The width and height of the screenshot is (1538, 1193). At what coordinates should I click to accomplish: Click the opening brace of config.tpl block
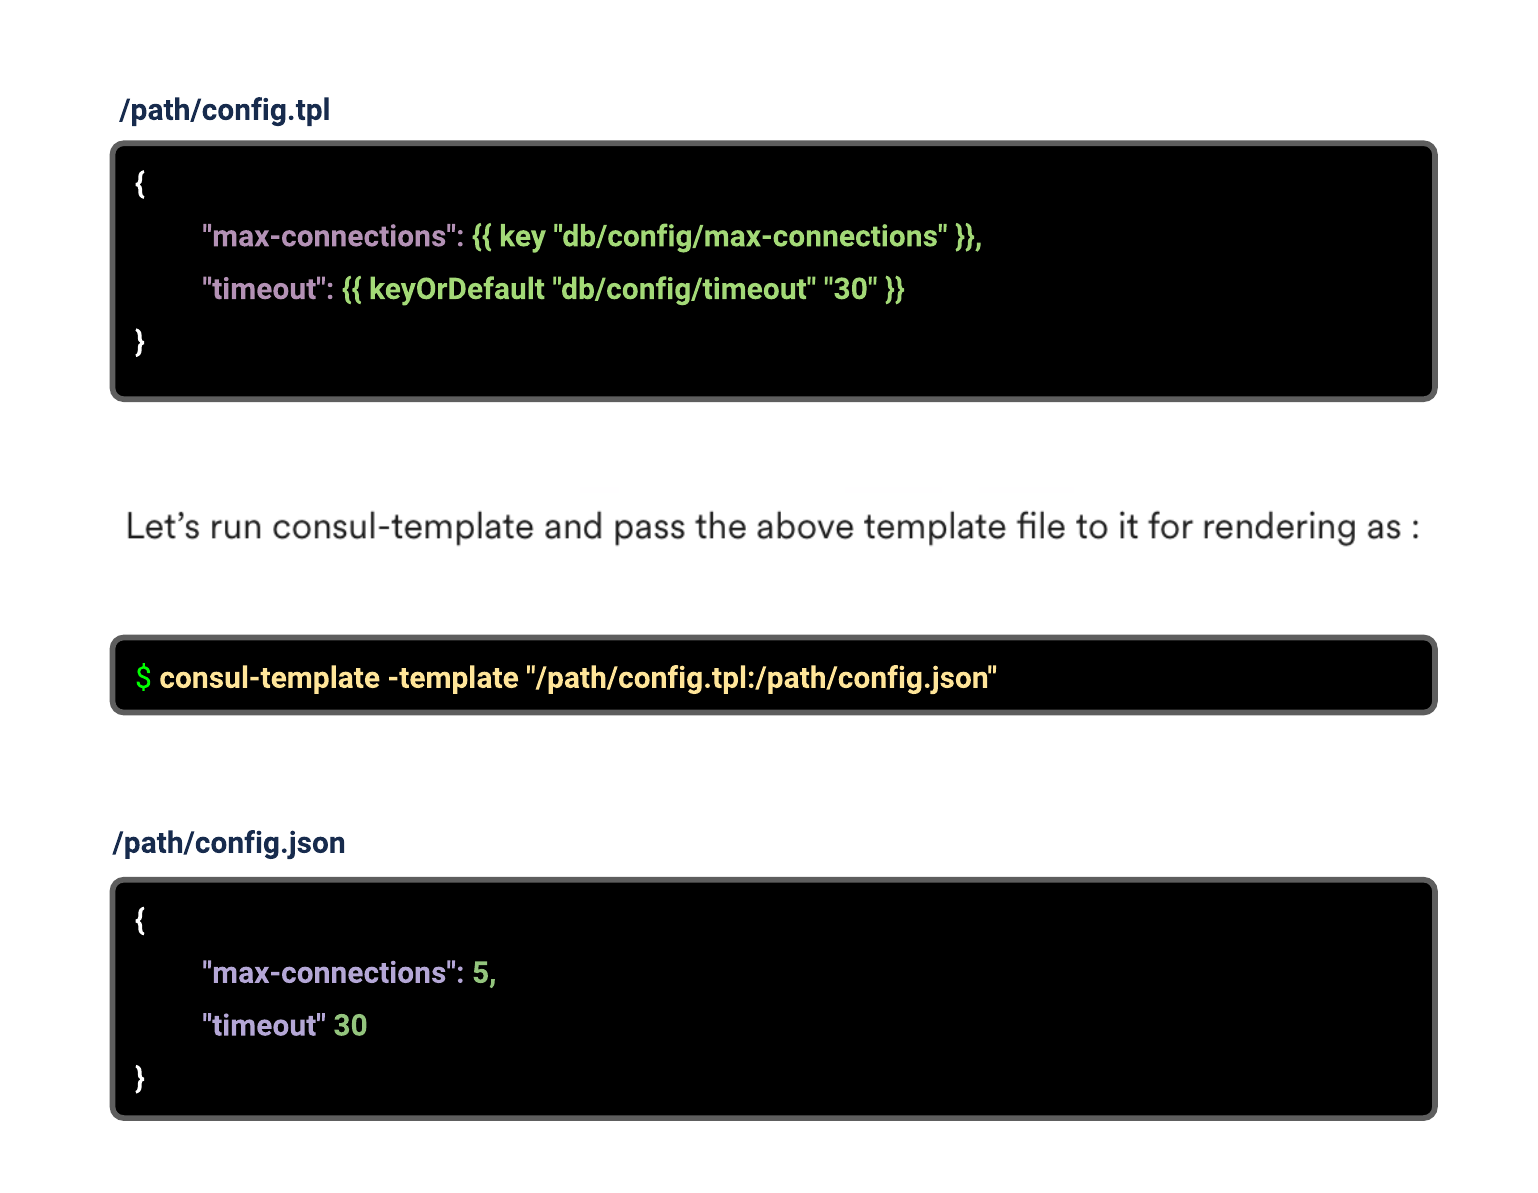click(x=140, y=184)
